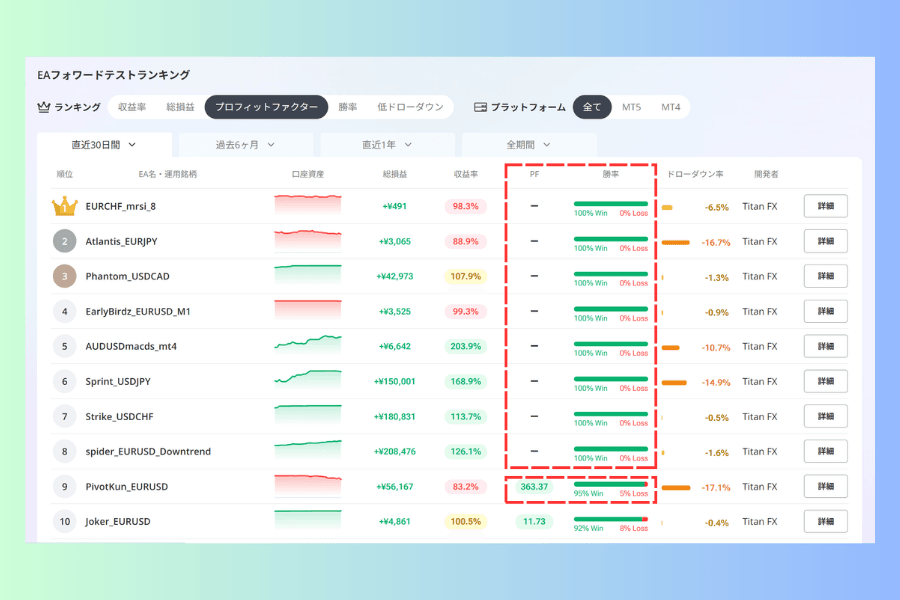Click profit value +¥208,476

[x=395, y=451]
